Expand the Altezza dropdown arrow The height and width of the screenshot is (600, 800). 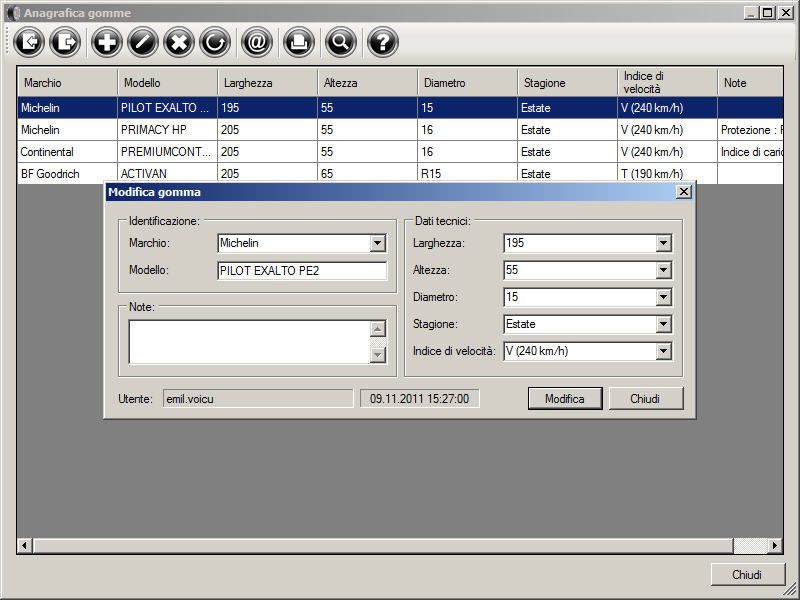click(x=663, y=270)
